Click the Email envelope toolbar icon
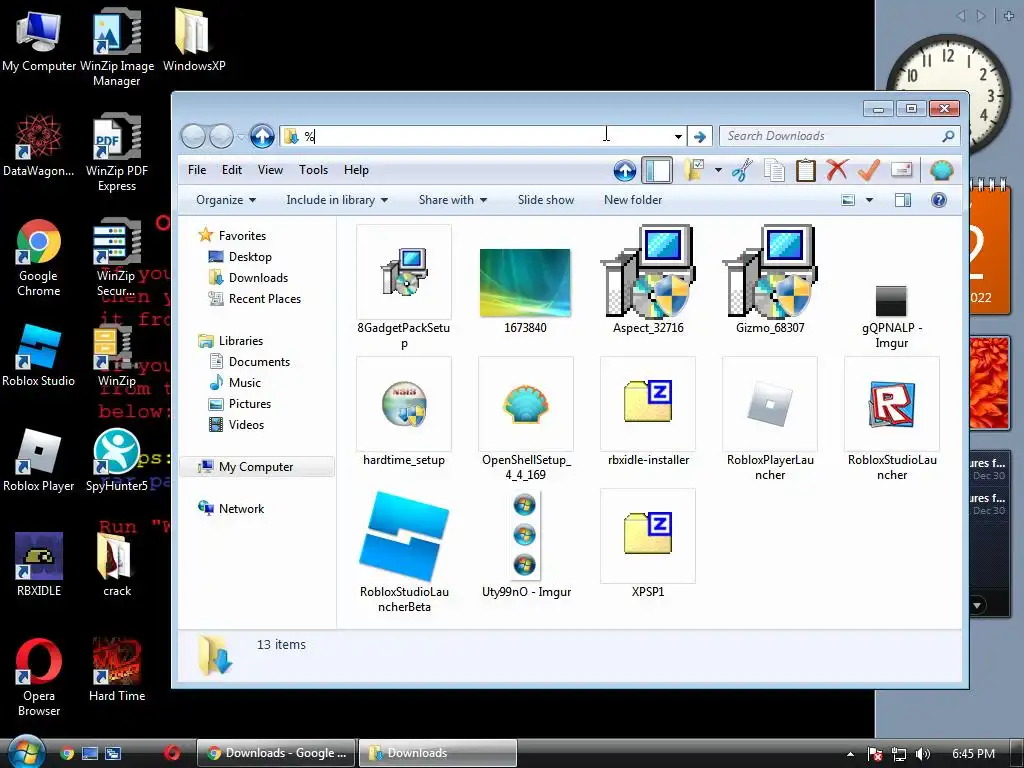Viewport: 1024px width, 768px height. [x=901, y=170]
